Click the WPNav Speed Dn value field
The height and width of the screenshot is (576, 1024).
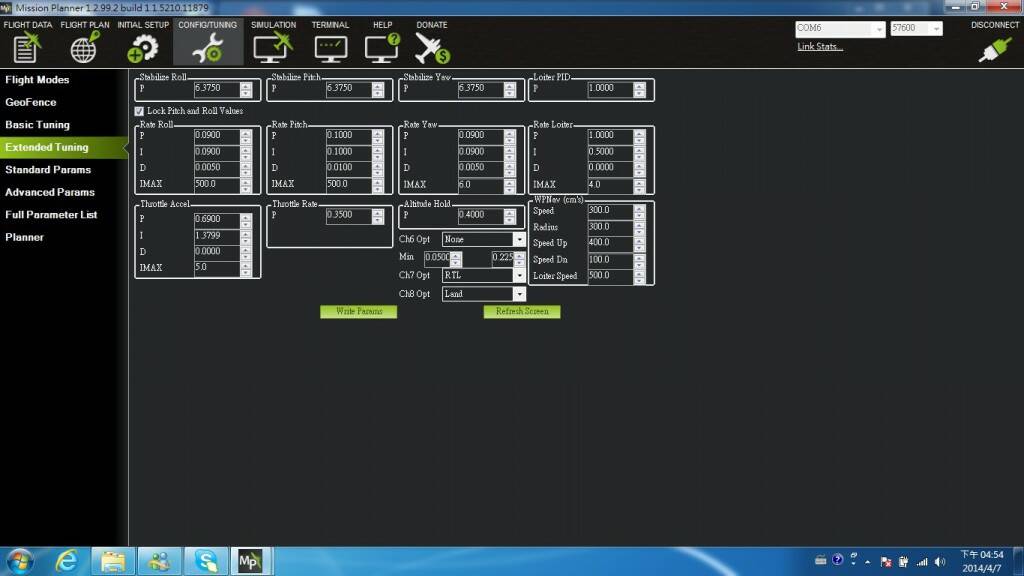tap(611, 260)
